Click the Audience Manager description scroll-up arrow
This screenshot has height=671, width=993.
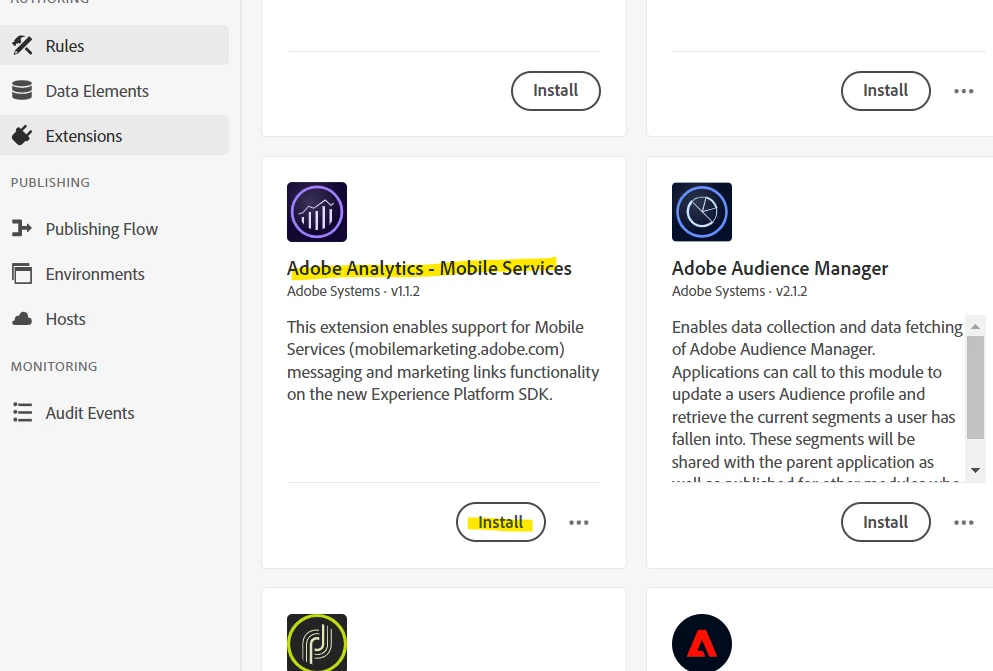click(975, 327)
